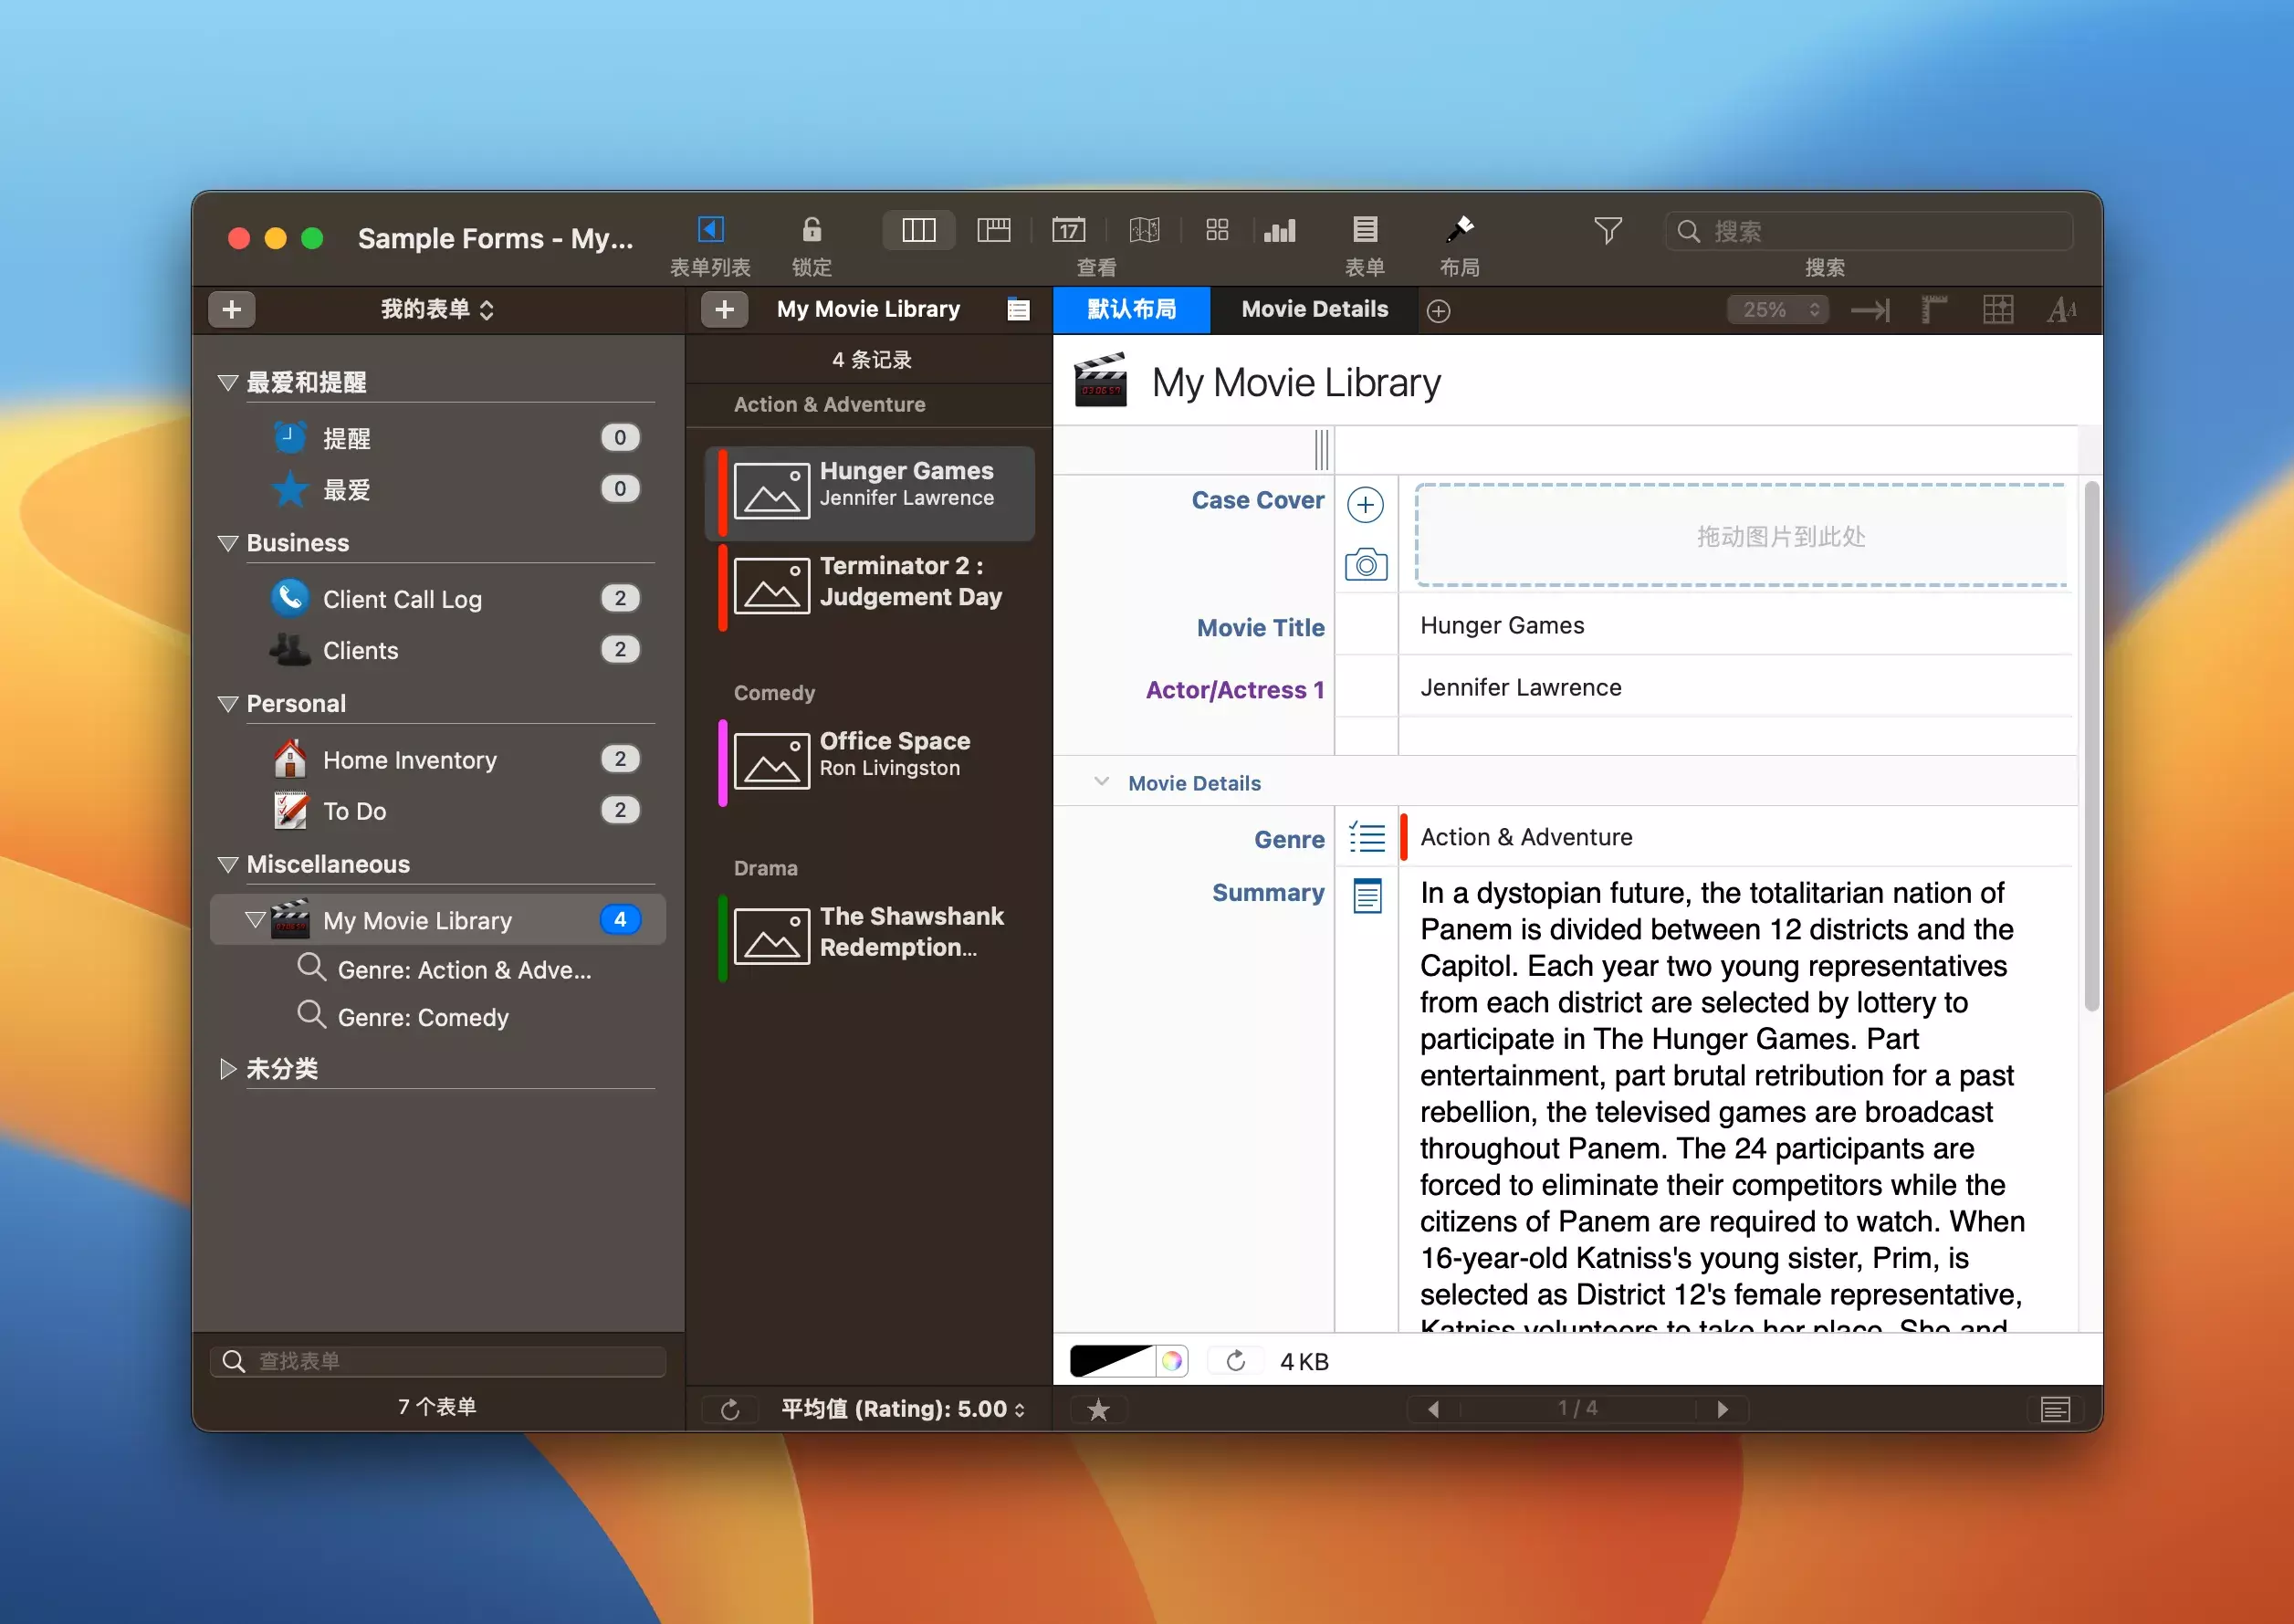Collapse the Business category
The height and width of the screenshot is (1624, 2294).
tap(228, 543)
